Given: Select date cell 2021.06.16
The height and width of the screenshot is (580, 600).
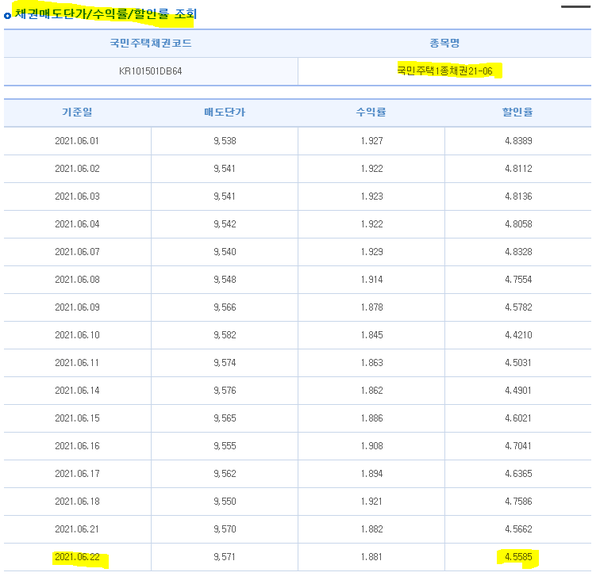Looking at the screenshot, I should [x=77, y=446].
